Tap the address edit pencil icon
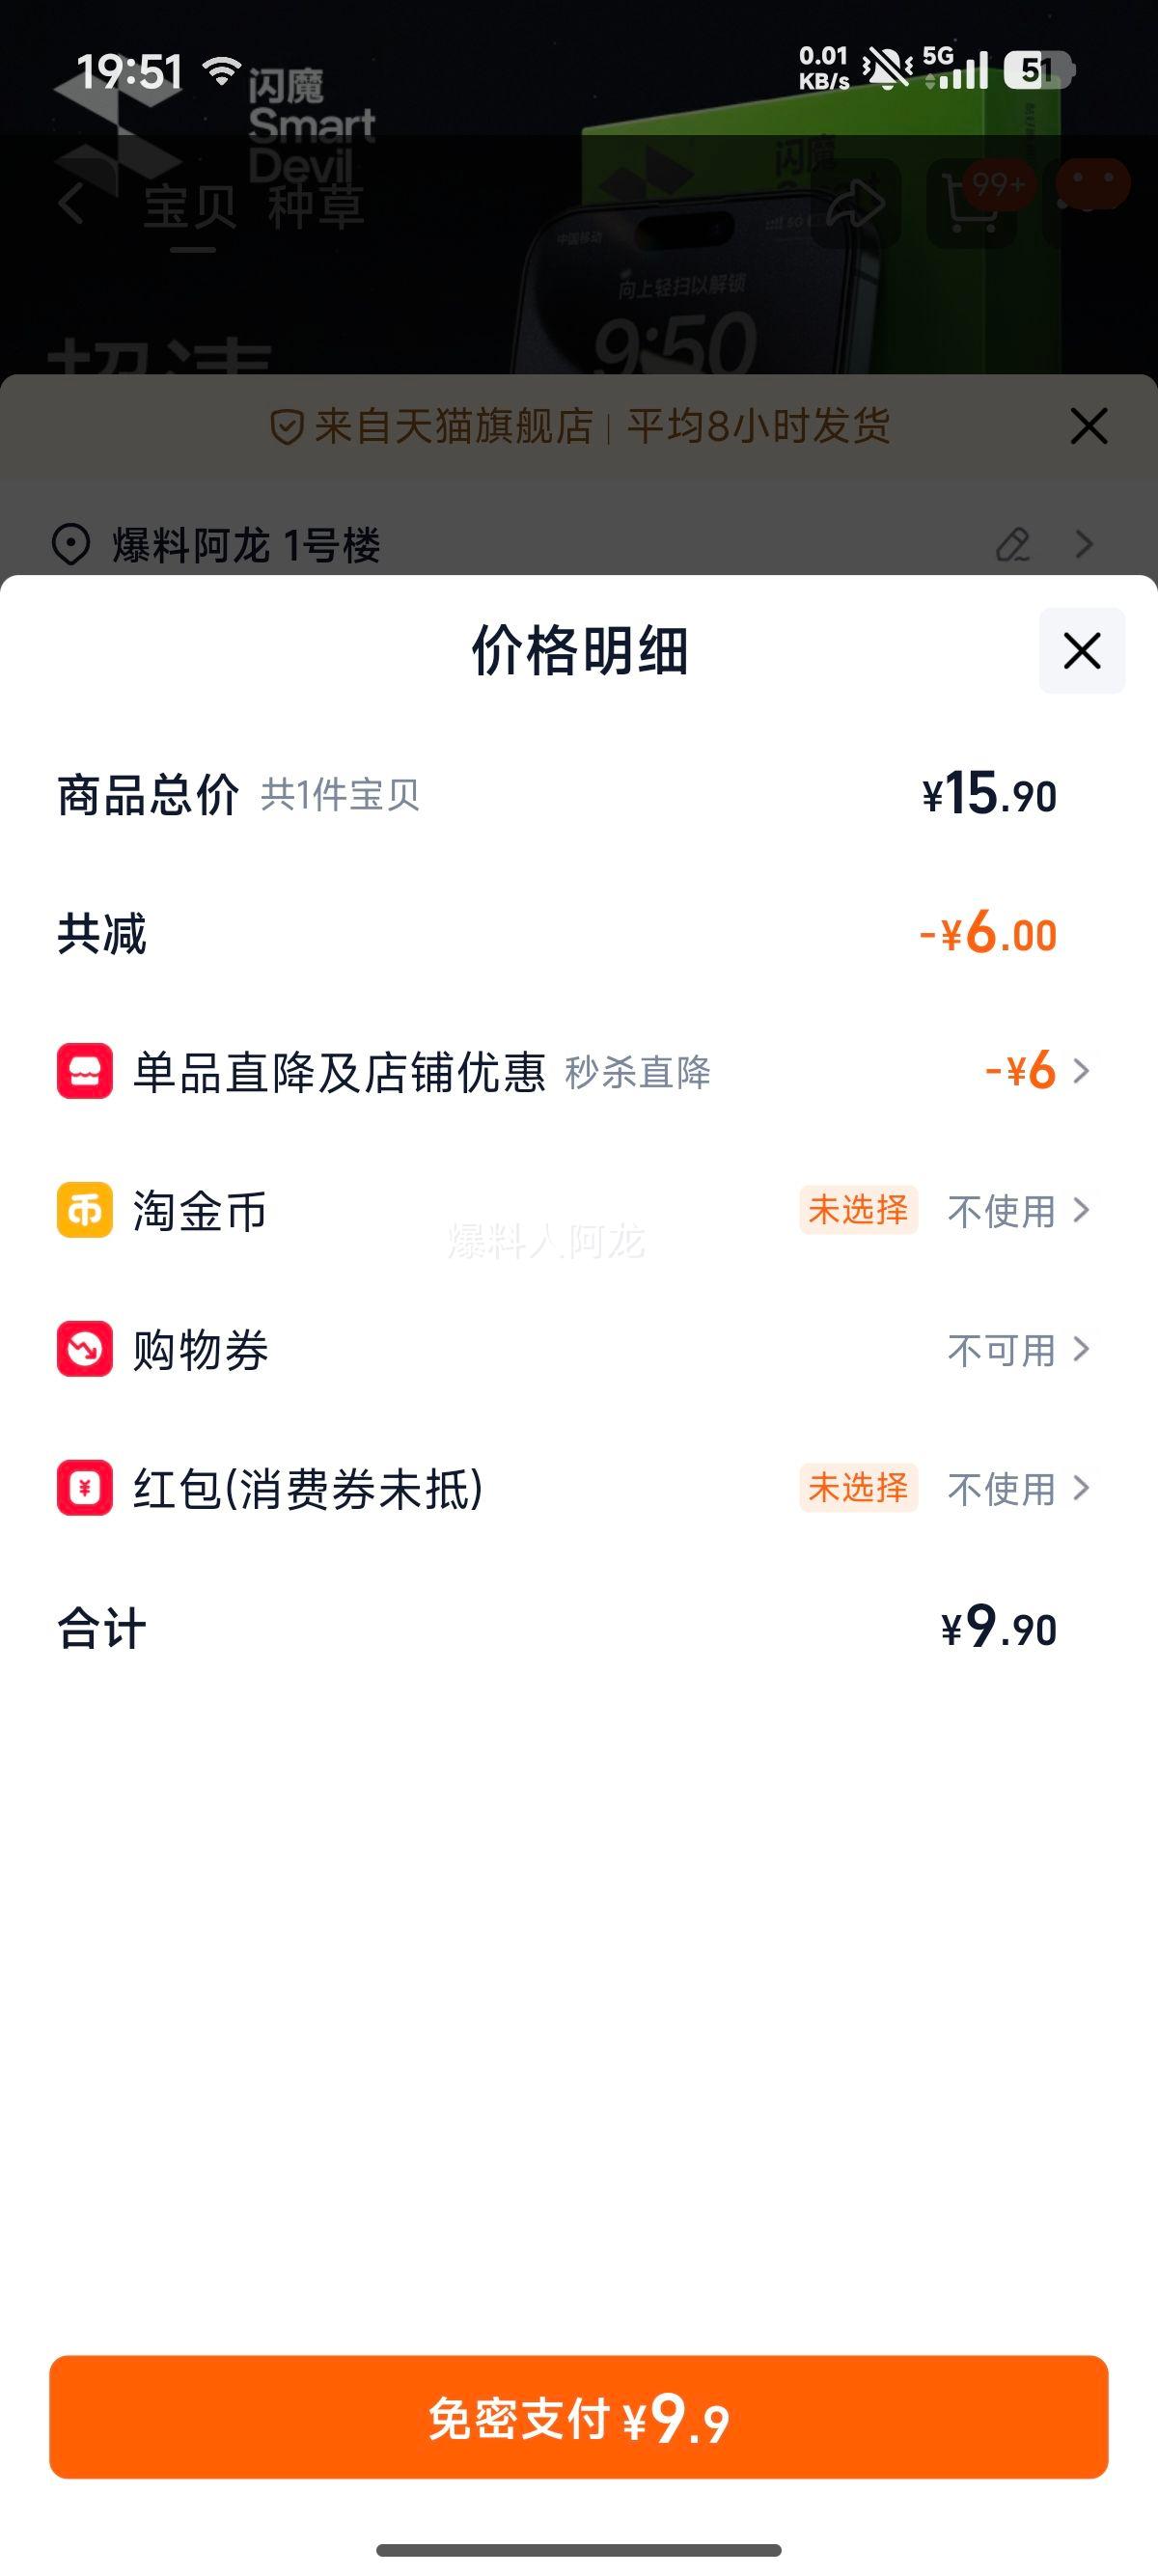 point(1013,545)
